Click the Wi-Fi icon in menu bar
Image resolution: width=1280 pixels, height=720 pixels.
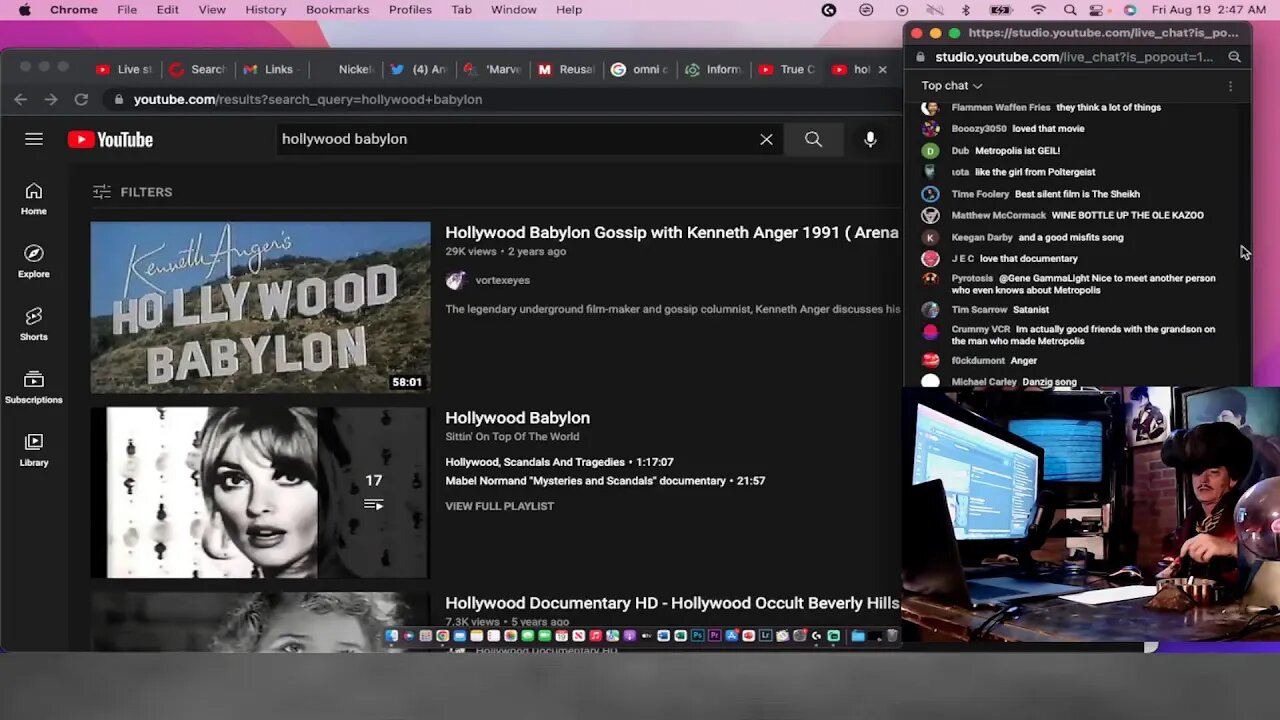pos(1039,10)
